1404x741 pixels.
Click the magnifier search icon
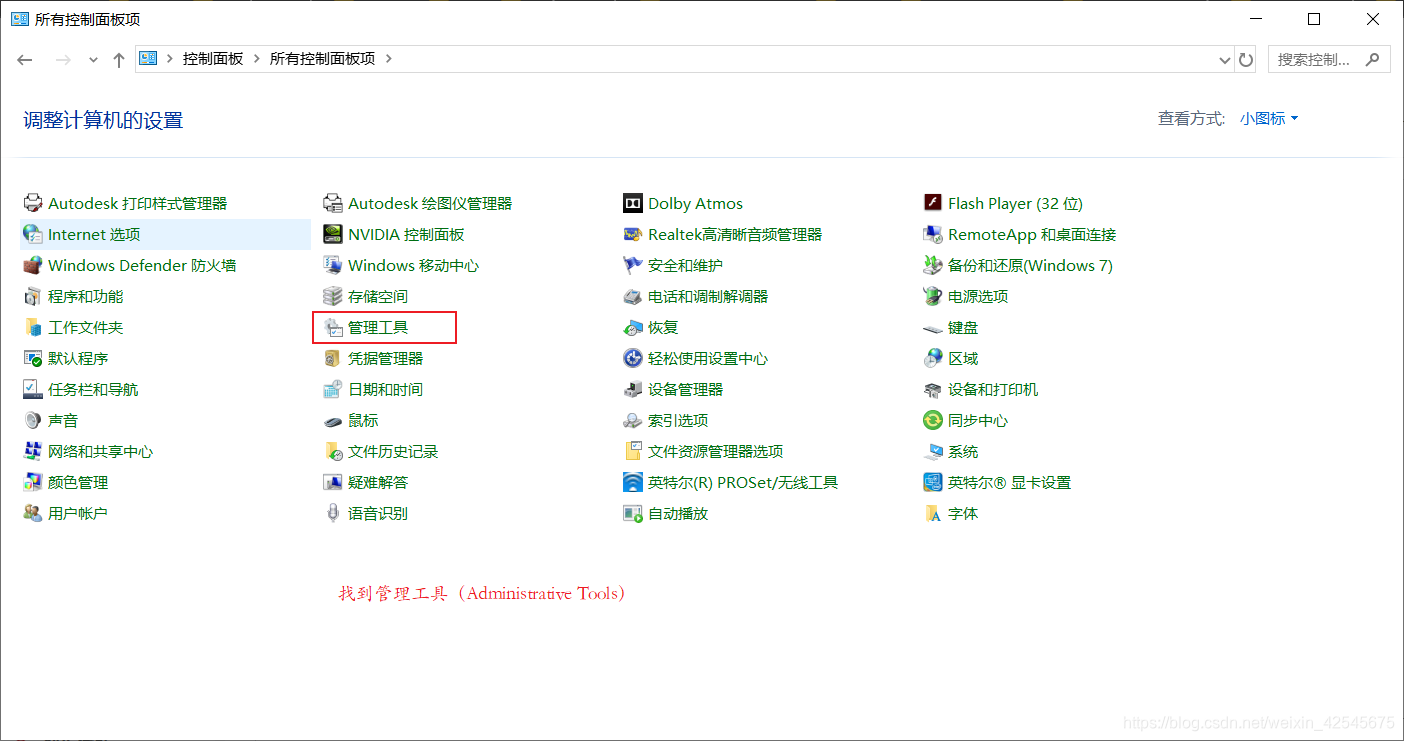pyautogui.click(x=1373, y=59)
